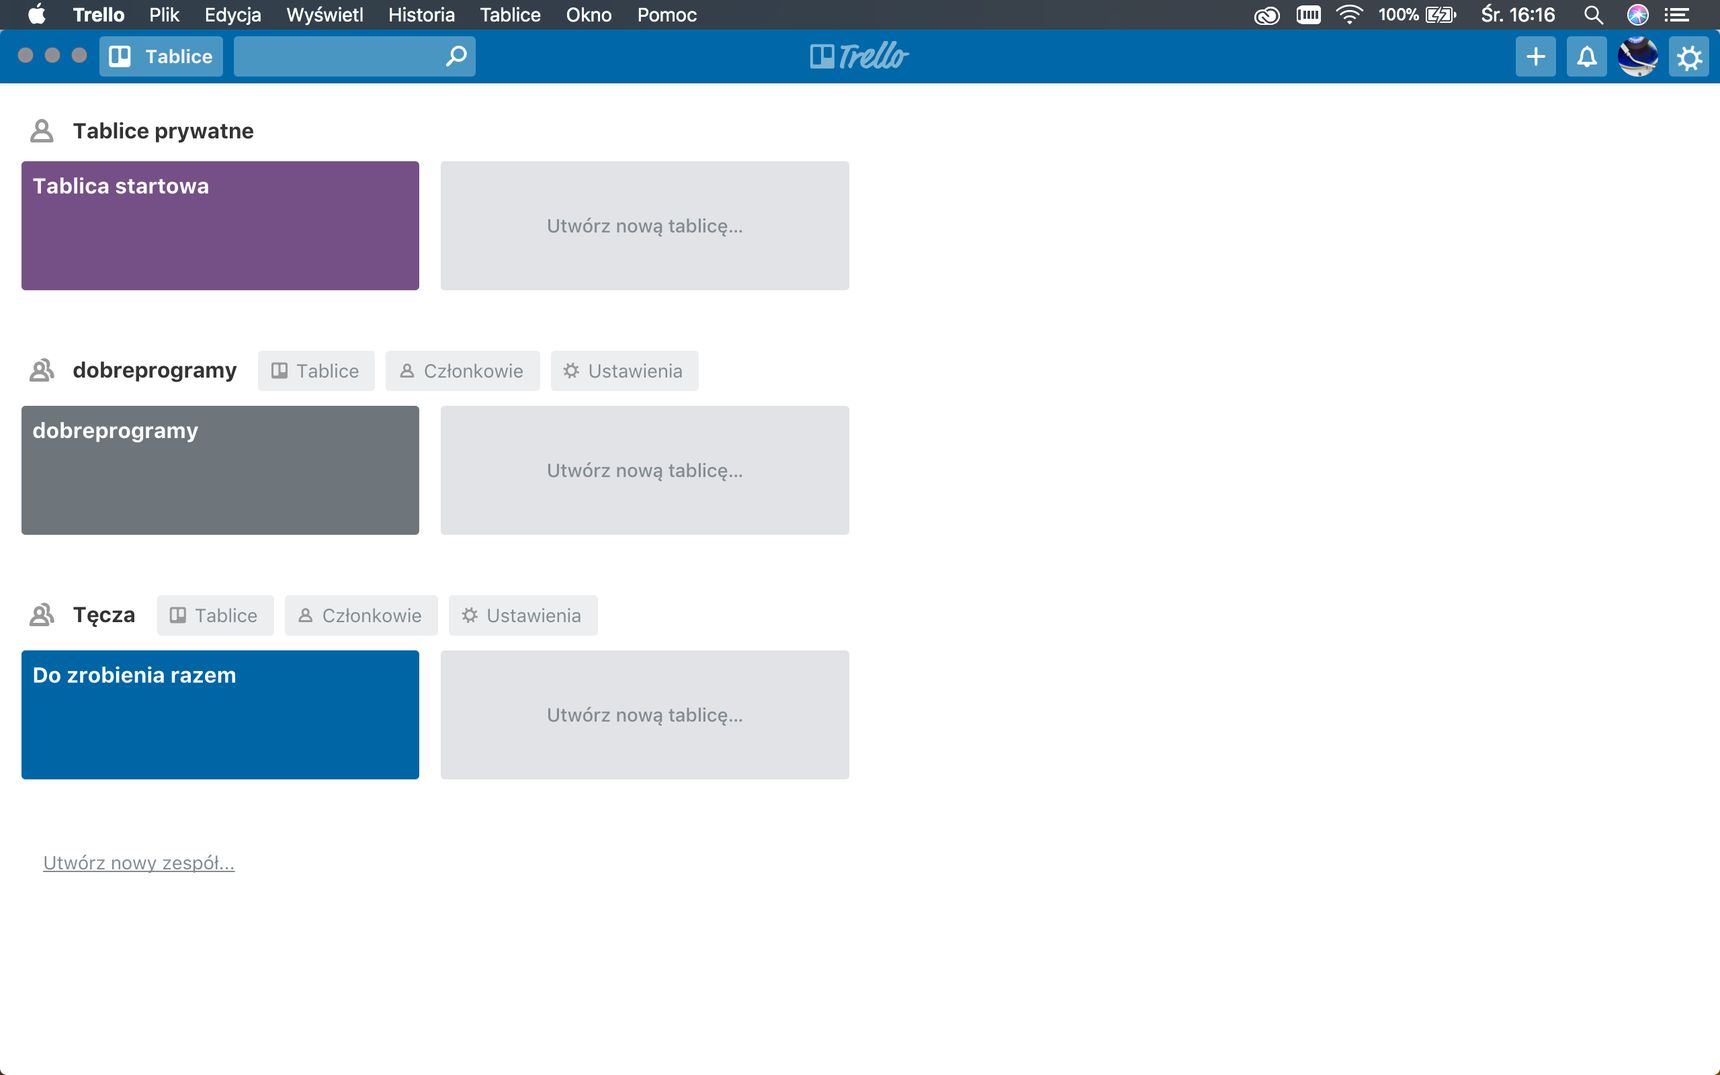Click the magnifier icon in Trello search box
Viewport: 1720px width, 1075px height.
click(x=456, y=56)
